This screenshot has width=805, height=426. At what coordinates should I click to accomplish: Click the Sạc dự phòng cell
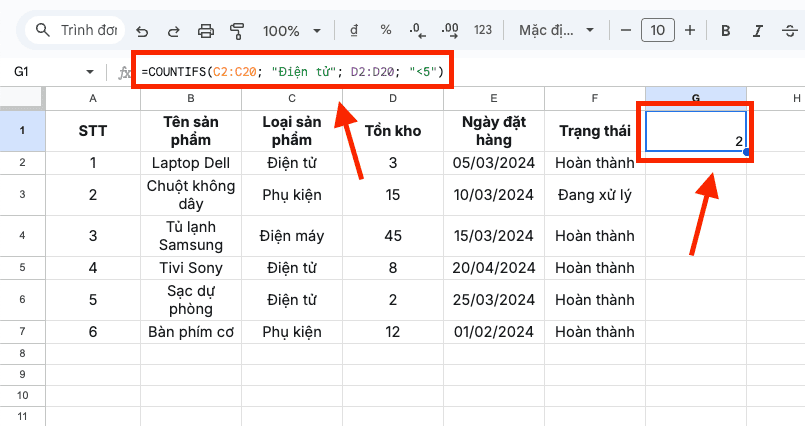[191, 300]
